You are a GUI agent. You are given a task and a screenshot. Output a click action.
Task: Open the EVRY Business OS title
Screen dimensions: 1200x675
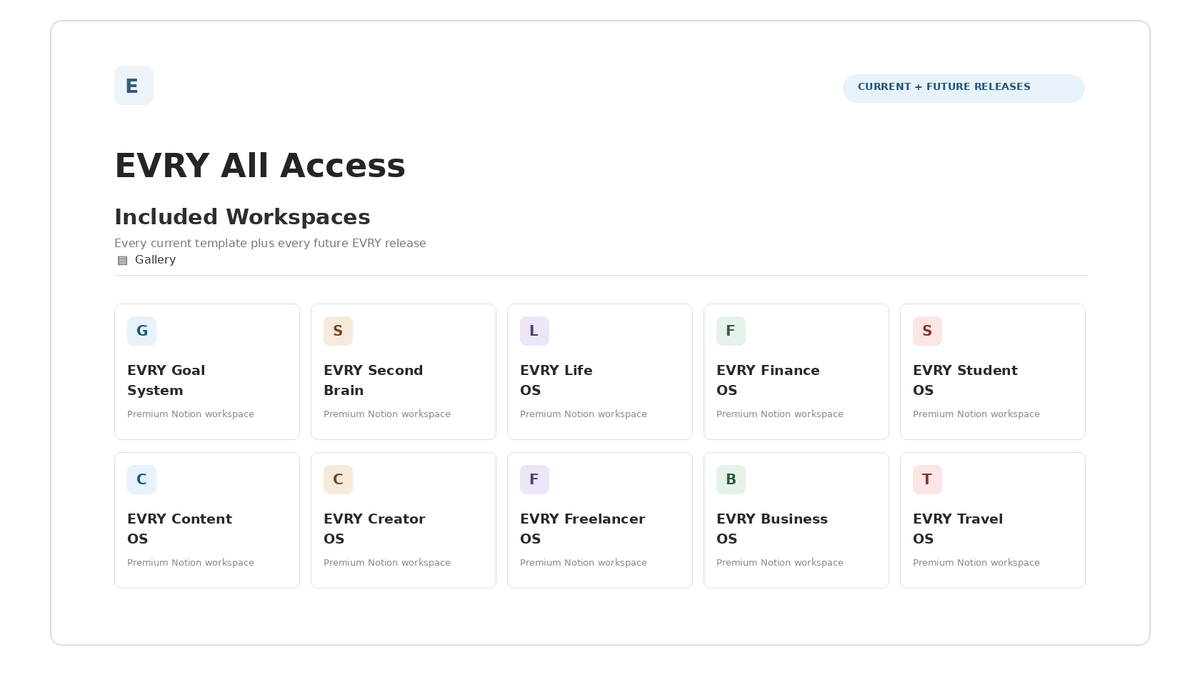(x=772, y=529)
